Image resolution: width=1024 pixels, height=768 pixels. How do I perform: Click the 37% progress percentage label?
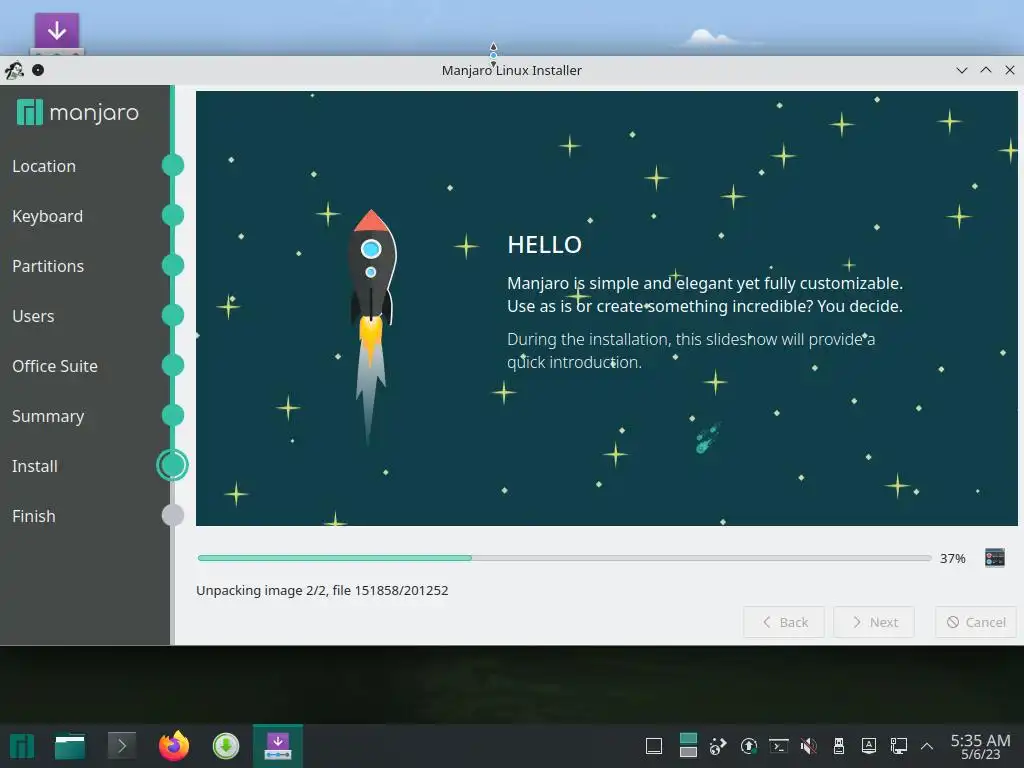[952, 558]
